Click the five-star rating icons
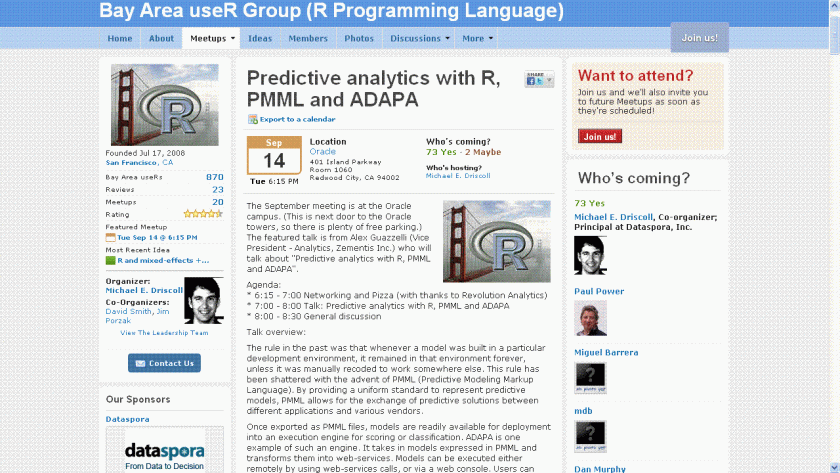840x473 pixels. click(x=203, y=214)
